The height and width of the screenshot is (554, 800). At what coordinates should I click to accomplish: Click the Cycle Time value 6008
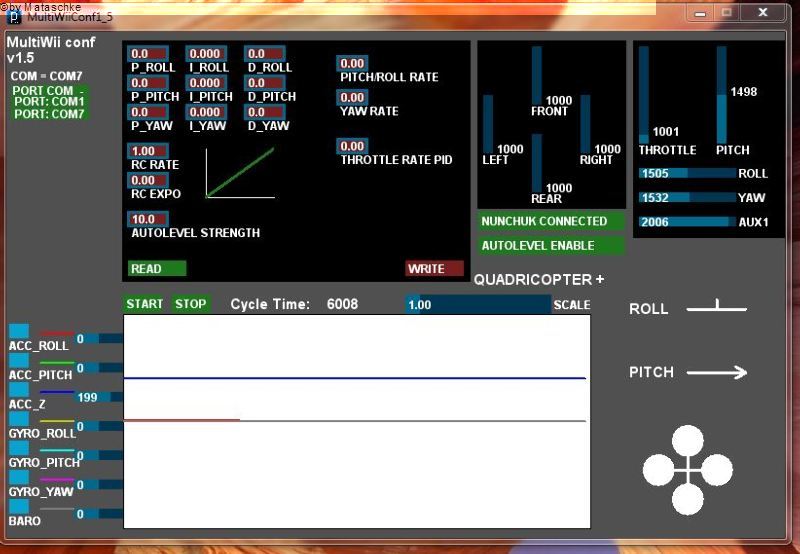pyautogui.click(x=342, y=304)
